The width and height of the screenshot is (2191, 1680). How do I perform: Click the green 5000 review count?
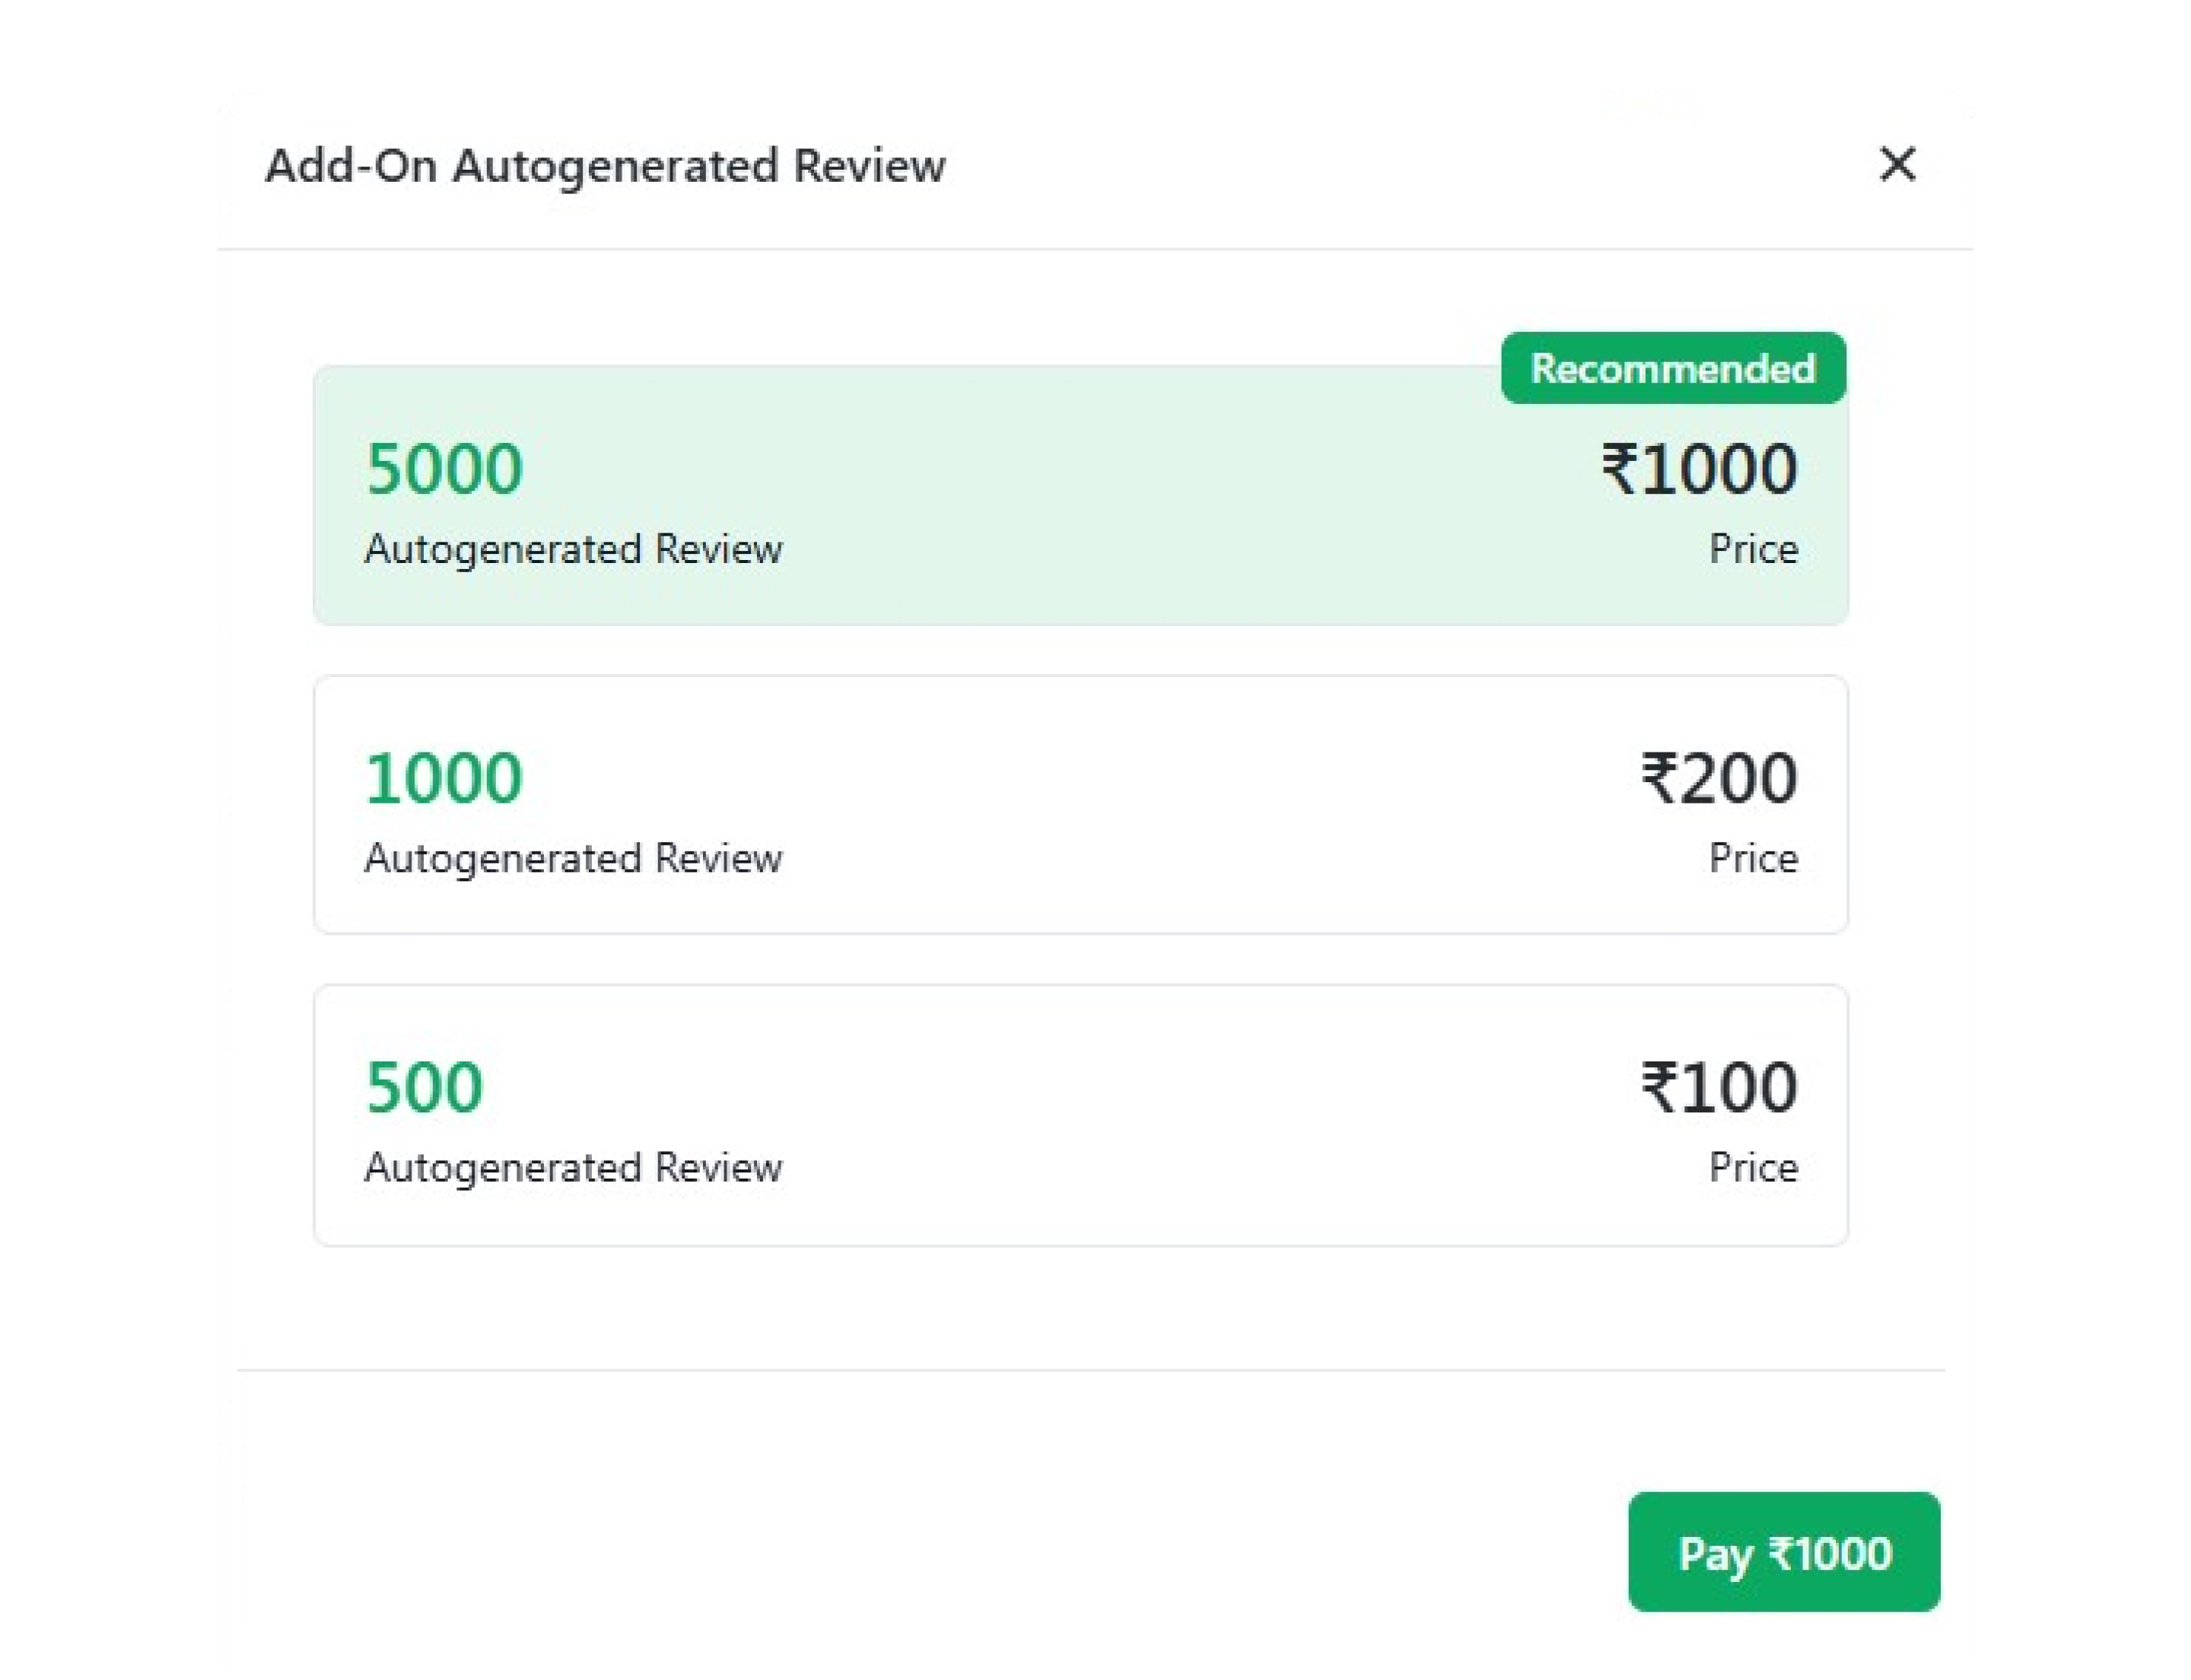click(444, 469)
